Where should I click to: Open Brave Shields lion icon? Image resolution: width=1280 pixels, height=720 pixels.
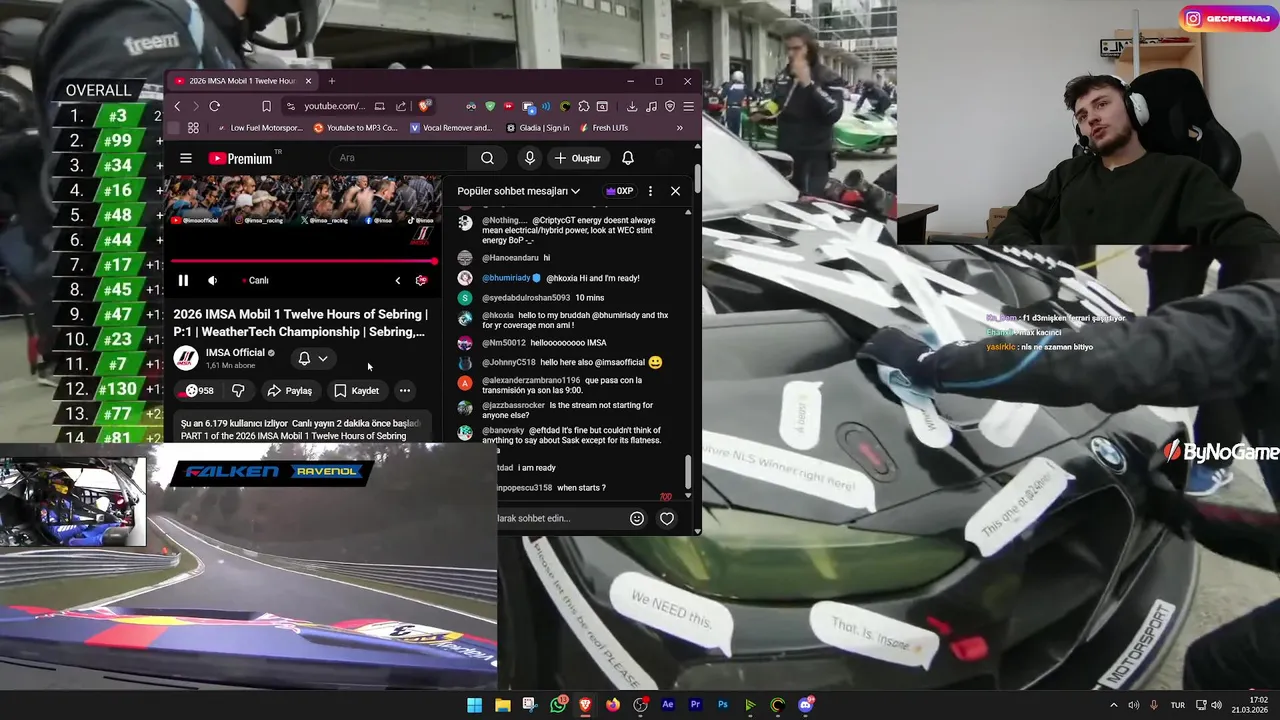(x=425, y=106)
